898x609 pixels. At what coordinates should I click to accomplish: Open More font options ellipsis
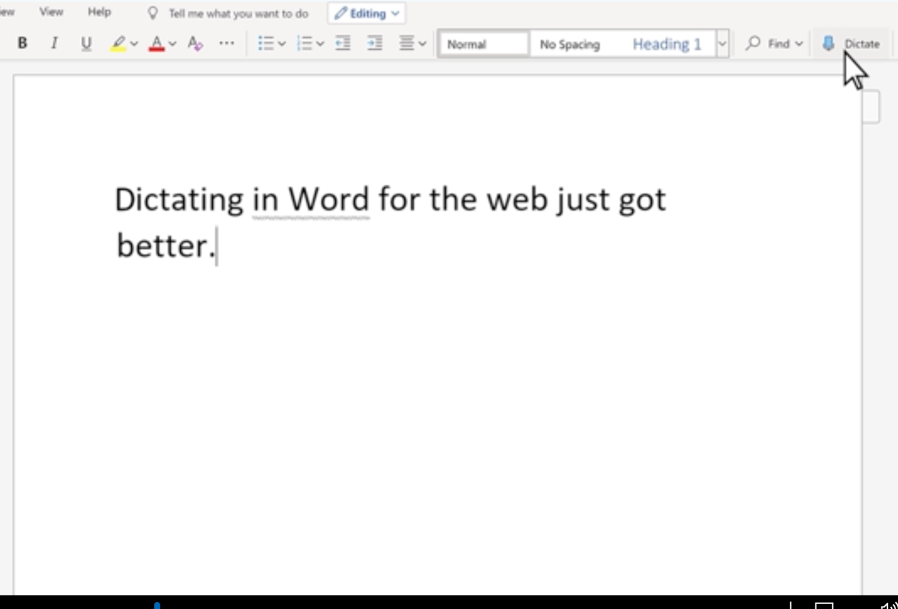tap(227, 43)
